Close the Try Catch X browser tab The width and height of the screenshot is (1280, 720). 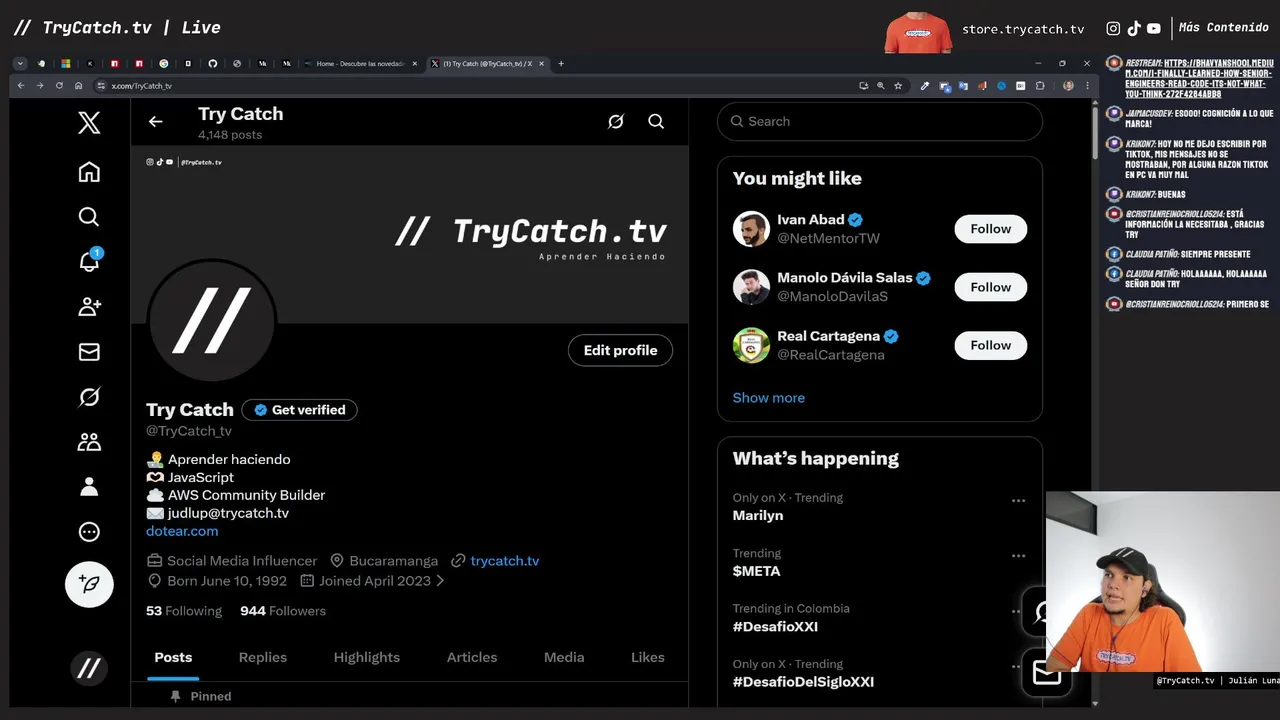click(542, 63)
